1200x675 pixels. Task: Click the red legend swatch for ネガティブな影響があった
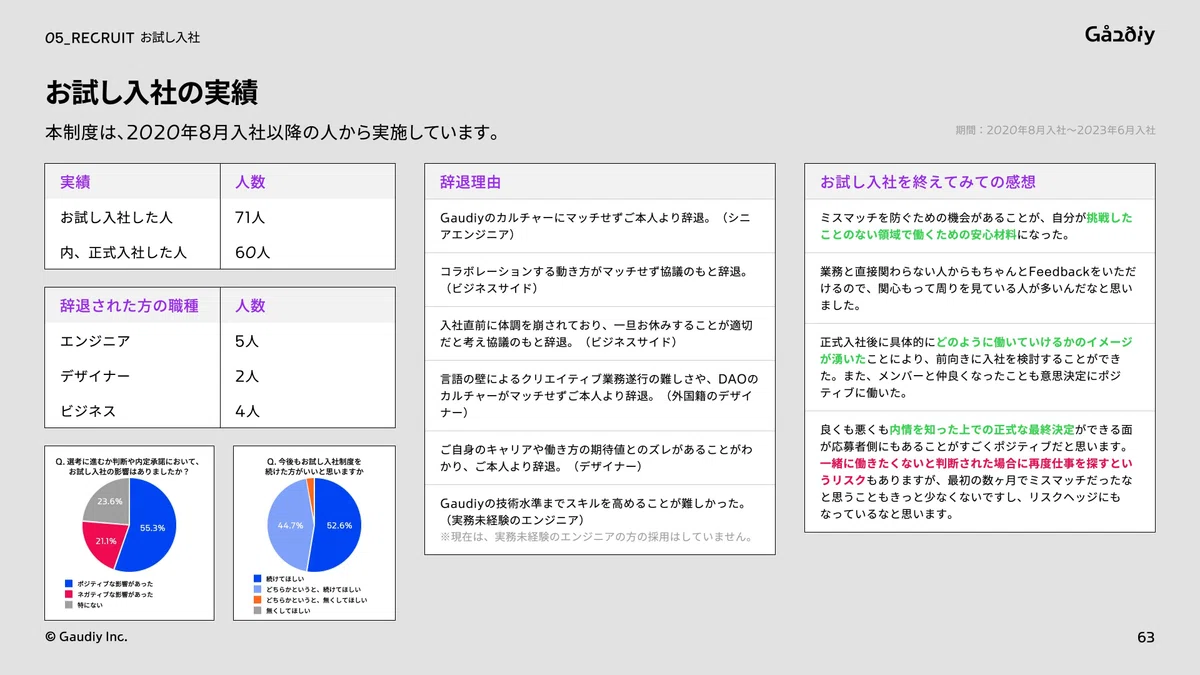coord(69,594)
